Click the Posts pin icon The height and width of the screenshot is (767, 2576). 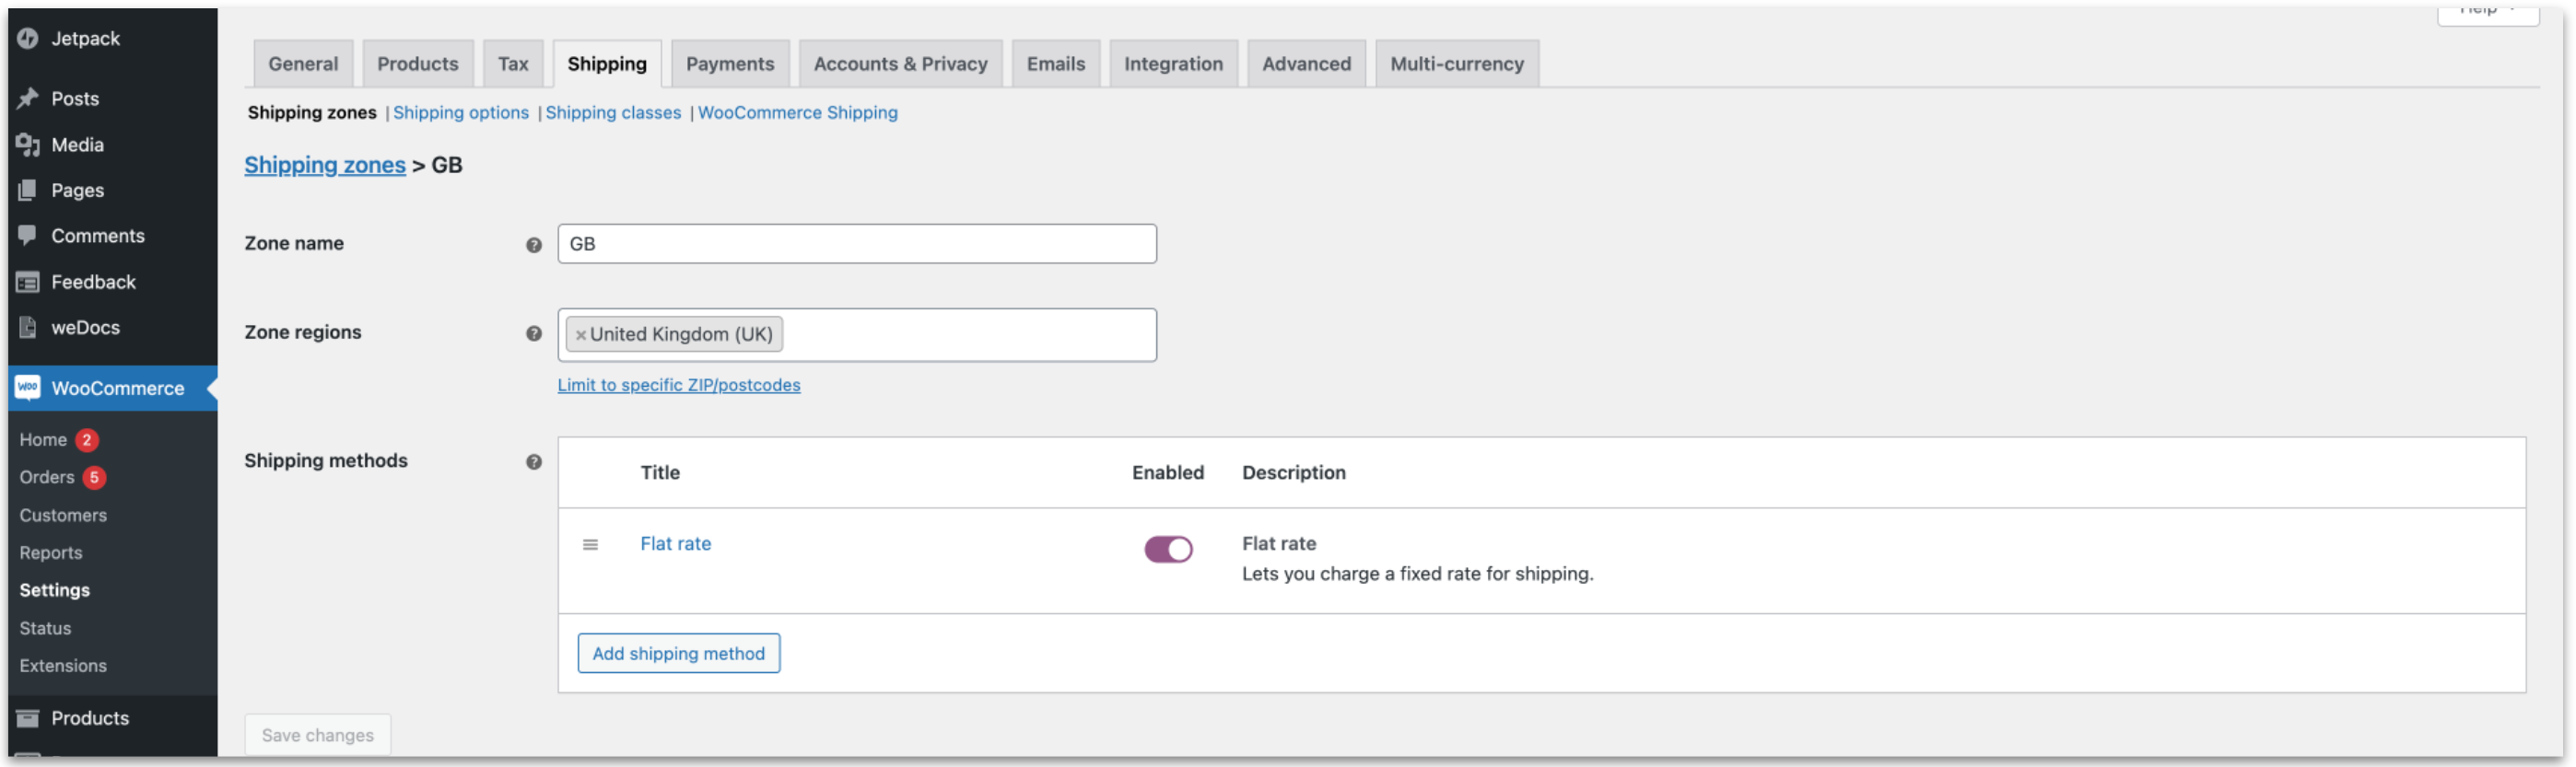point(28,98)
